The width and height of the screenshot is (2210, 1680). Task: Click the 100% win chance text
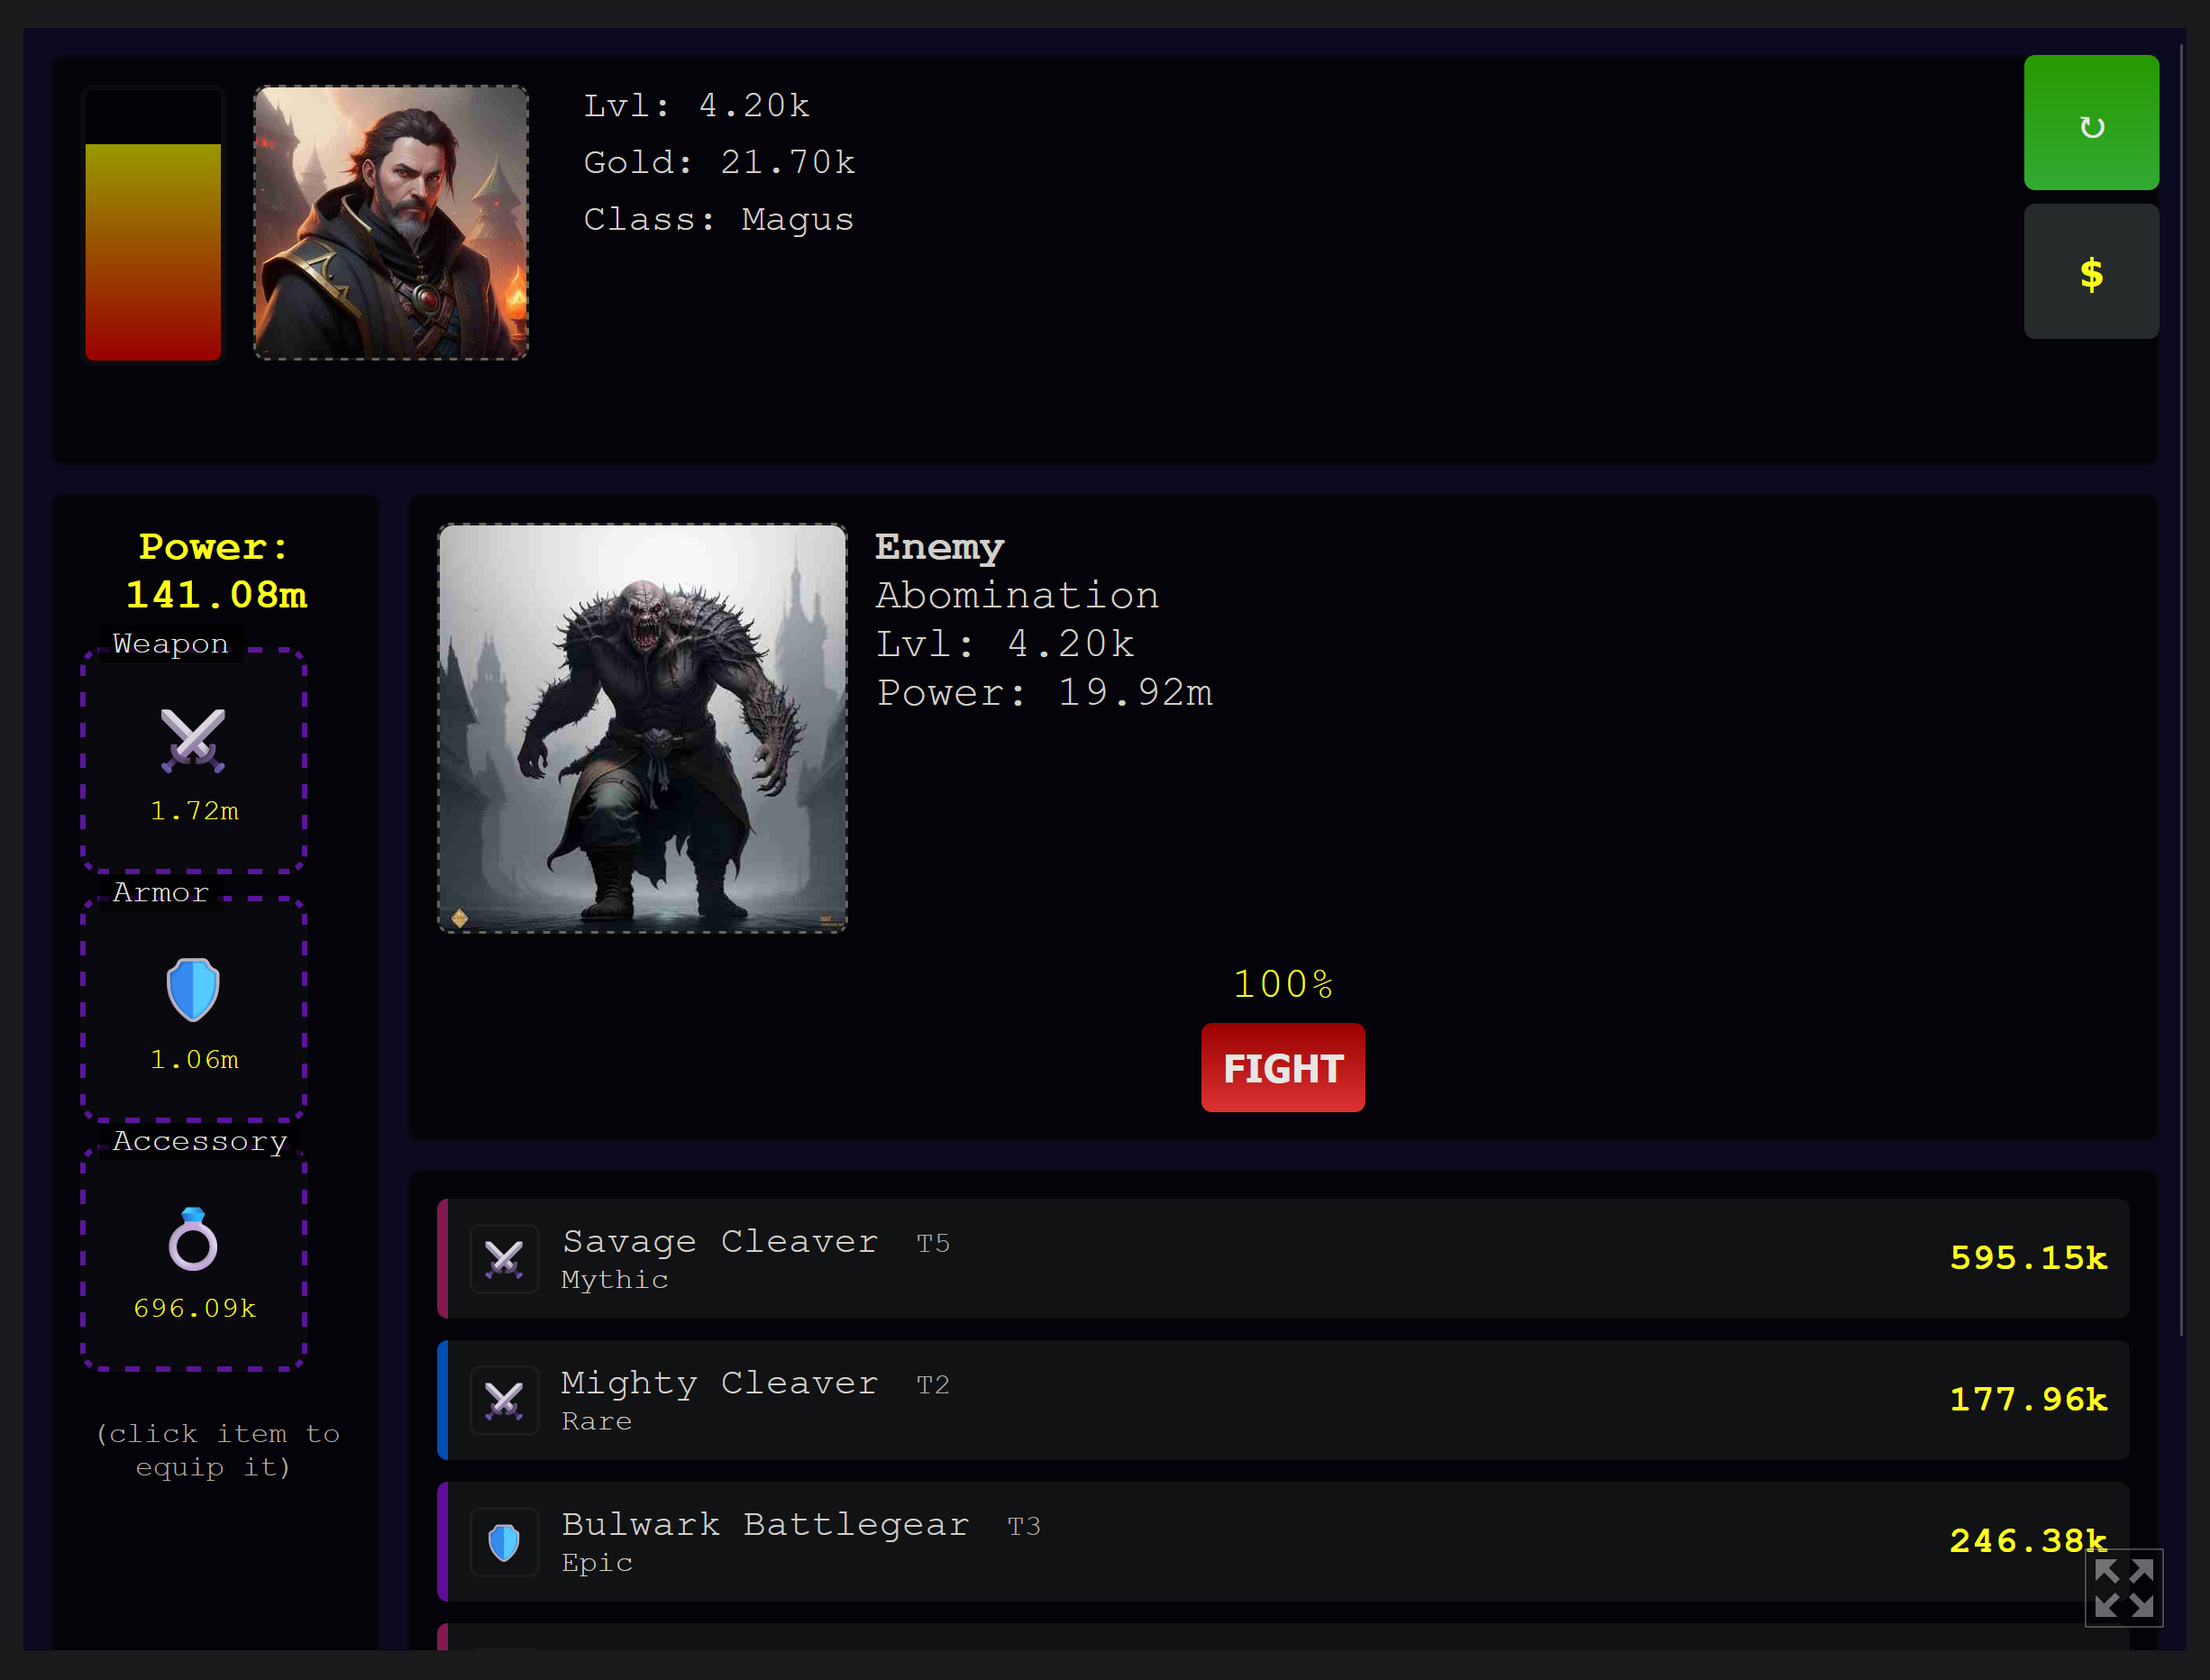click(x=1283, y=984)
